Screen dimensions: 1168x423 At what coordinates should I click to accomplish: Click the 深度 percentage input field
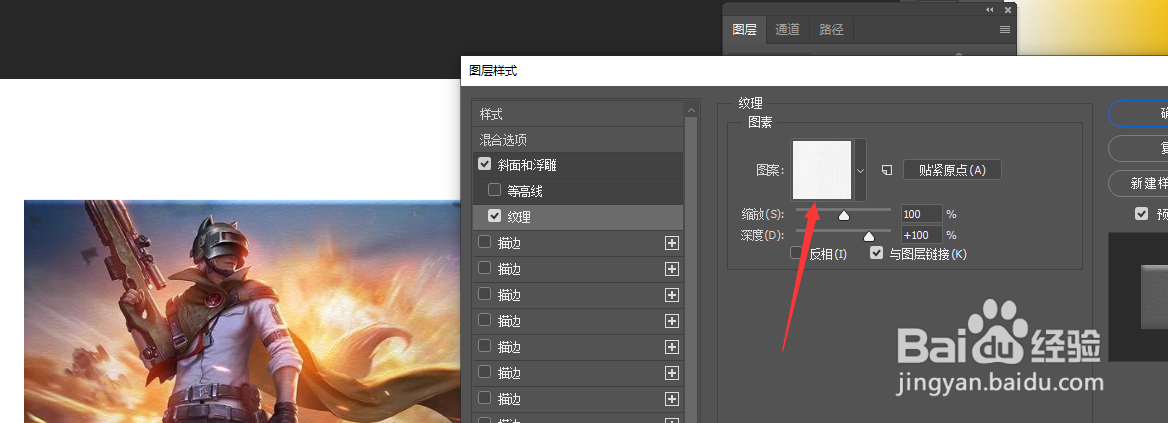click(921, 235)
